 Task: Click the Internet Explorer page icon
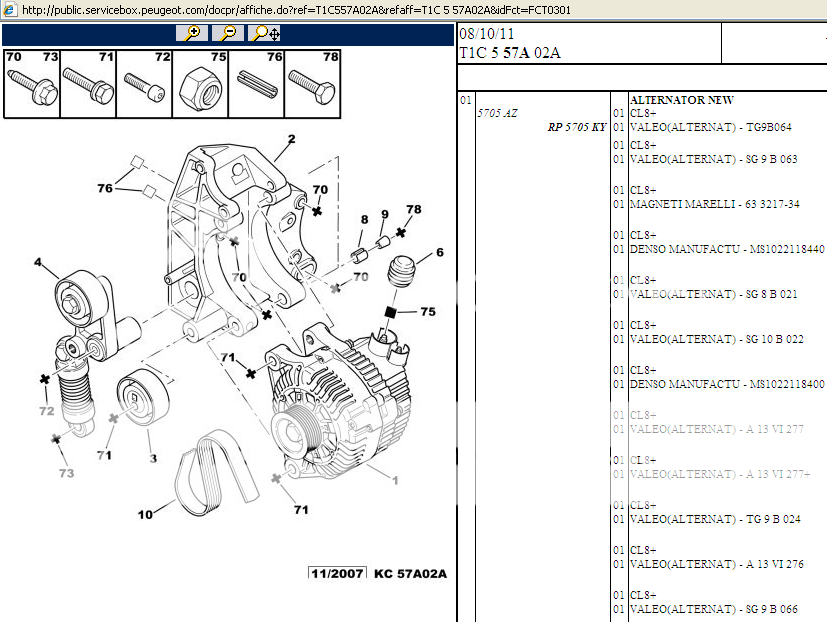pos(10,10)
